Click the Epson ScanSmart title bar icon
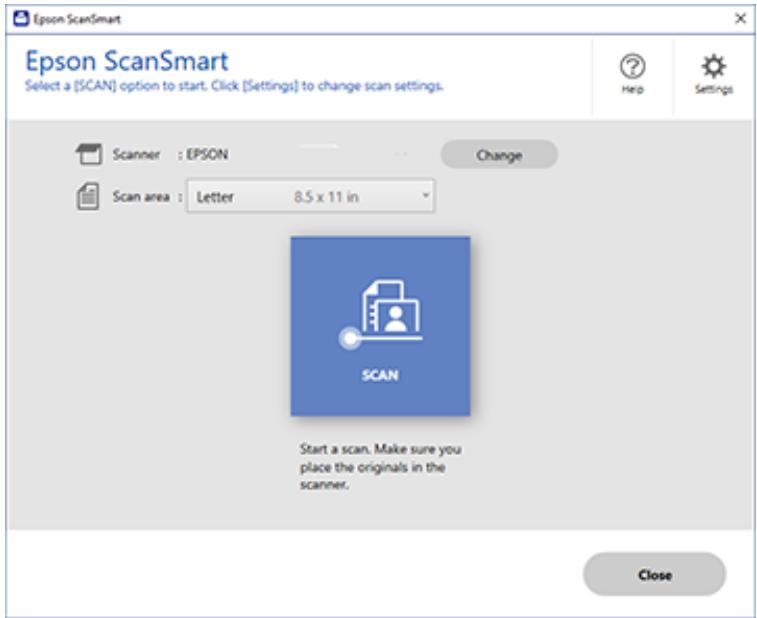This screenshot has width=757, height=618. click(21, 19)
